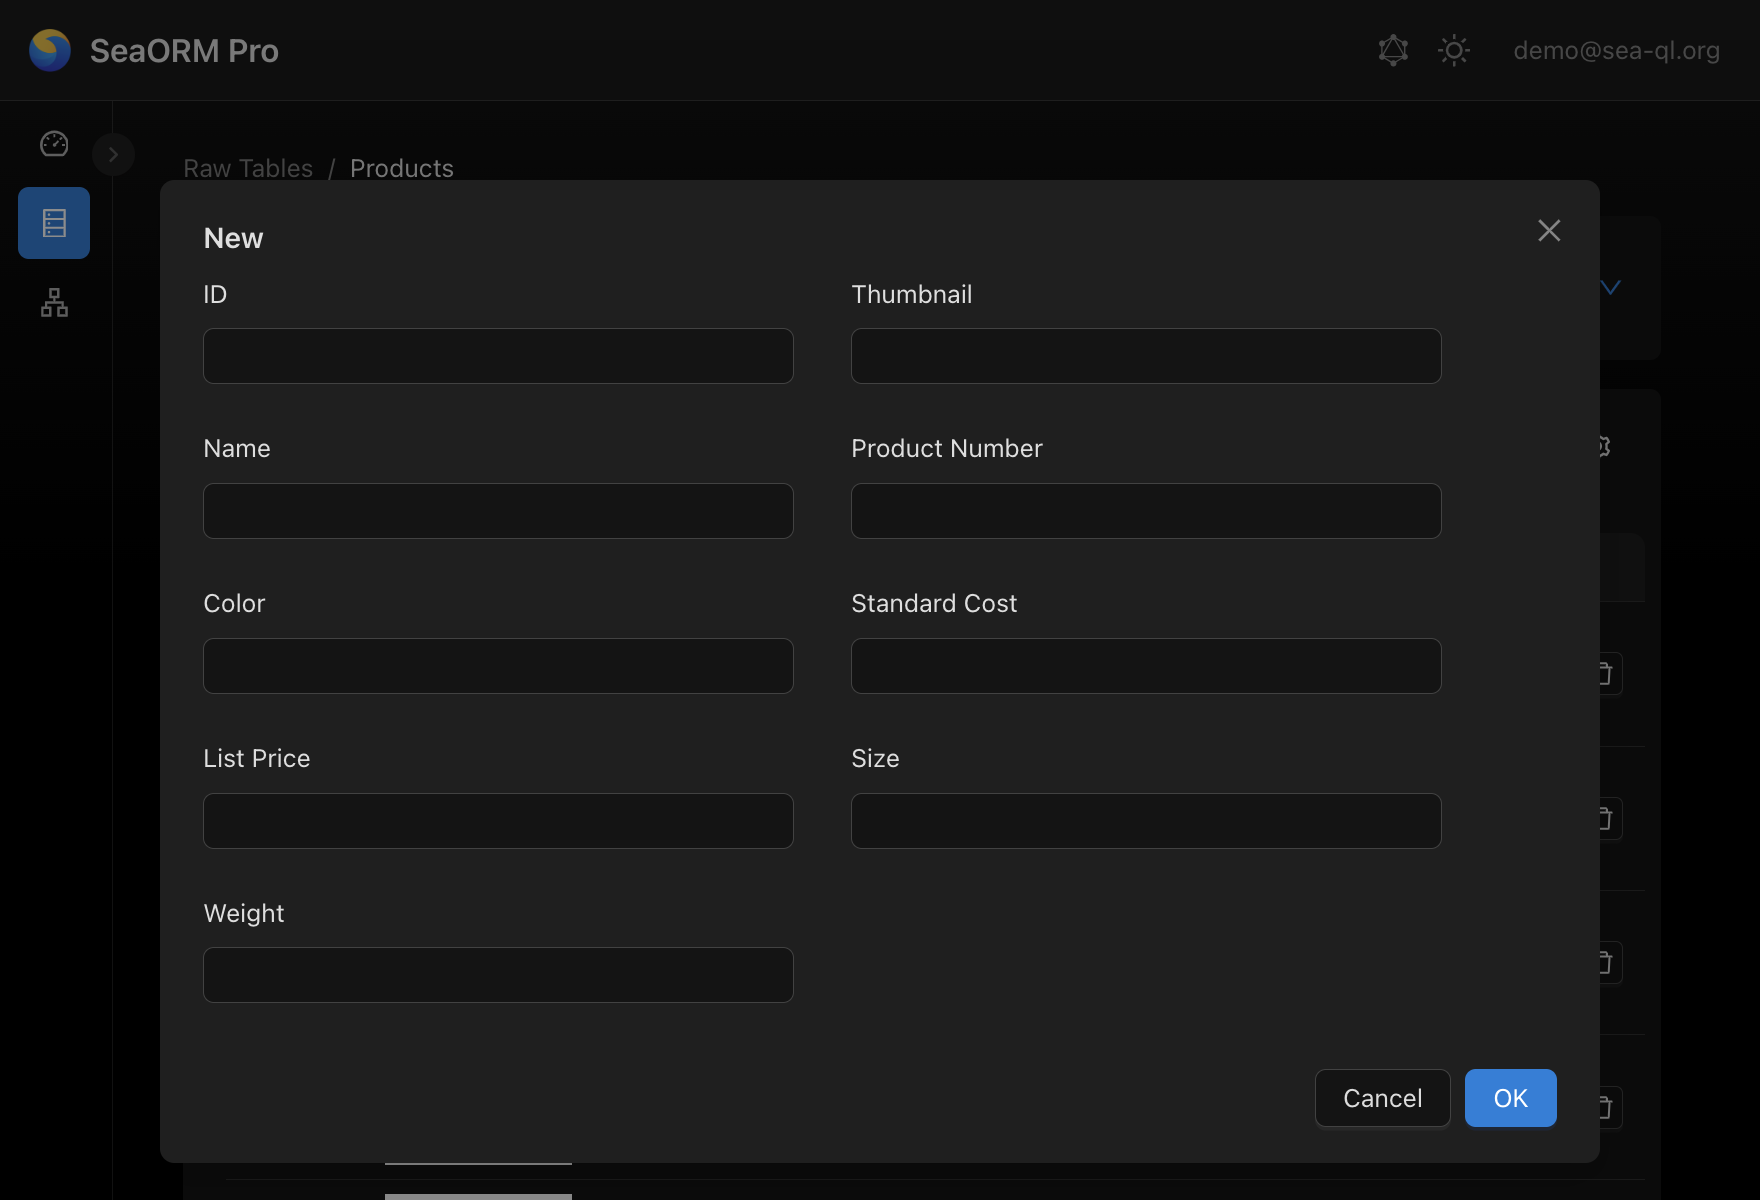The width and height of the screenshot is (1760, 1200).
Task: Select the Product Number input field
Action: (x=1146, y=511)
